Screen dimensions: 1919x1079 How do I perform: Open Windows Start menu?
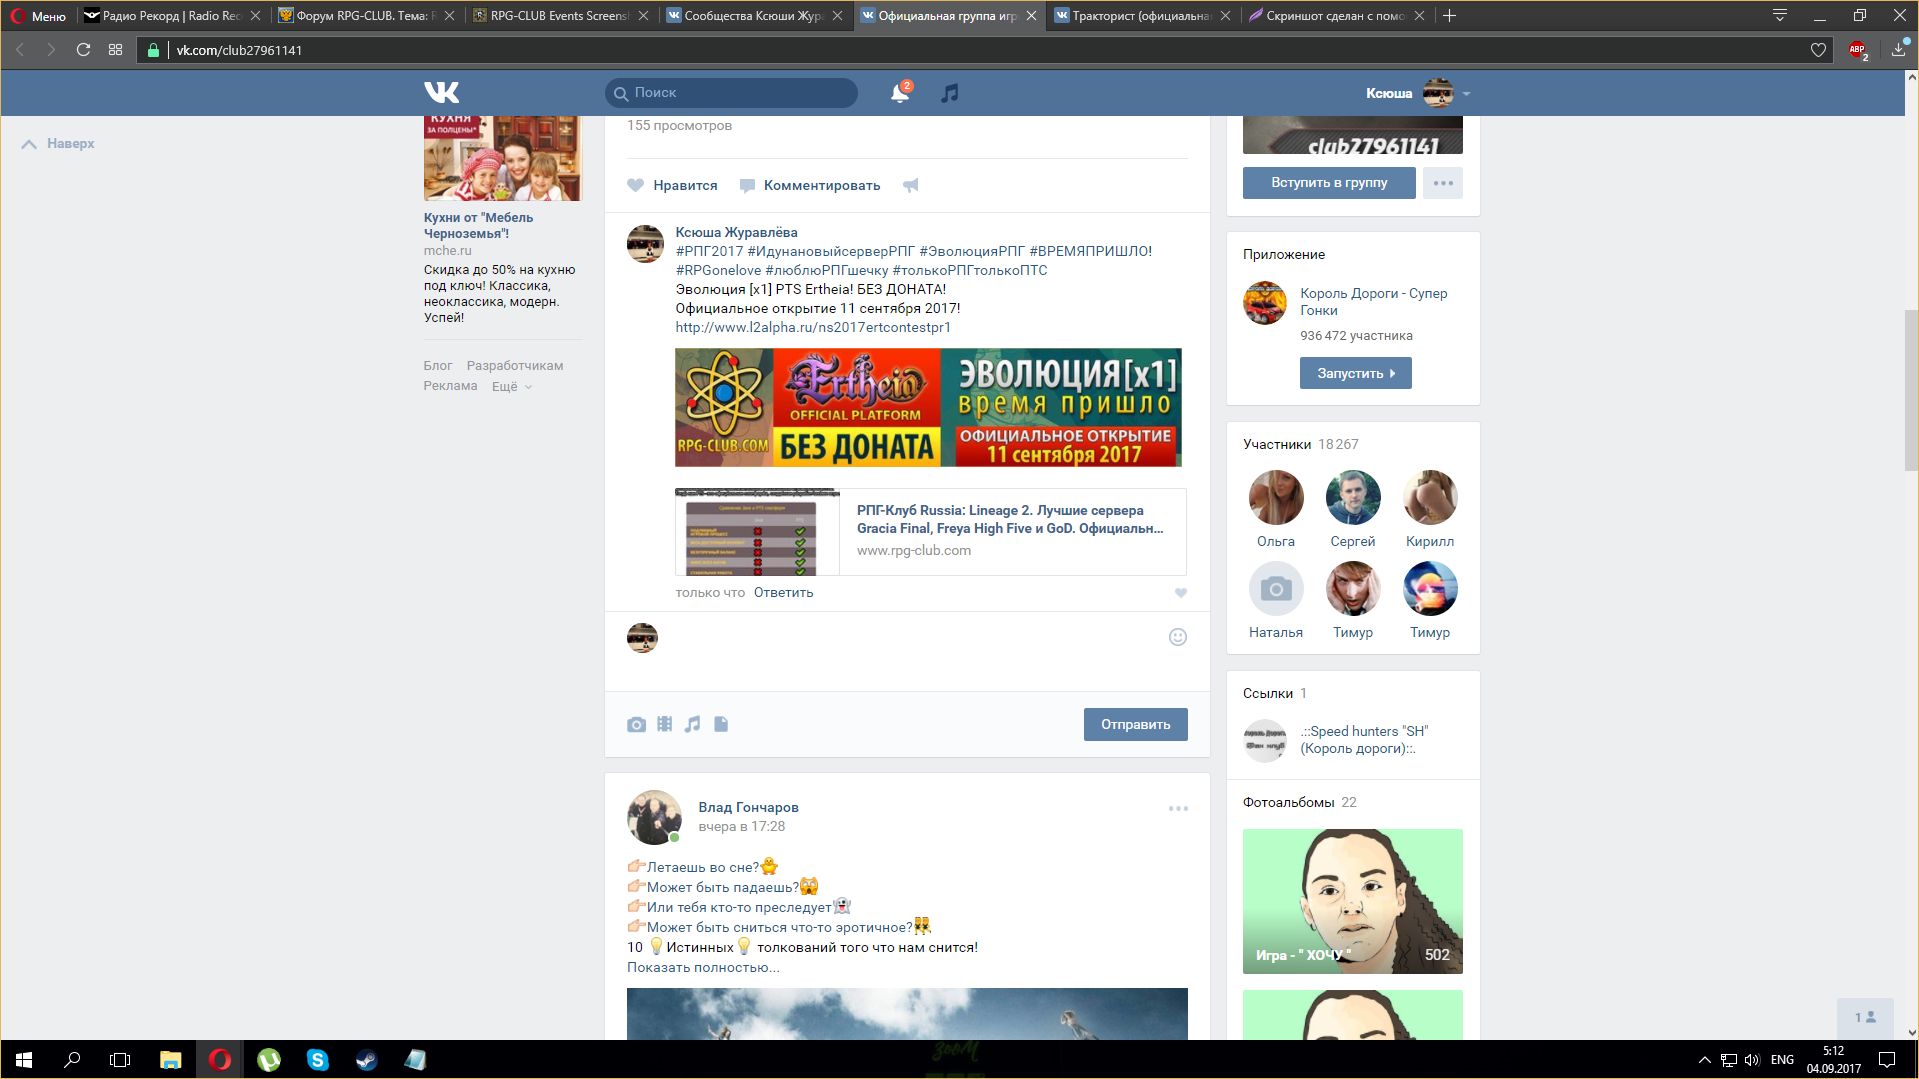coord(24,1060)
